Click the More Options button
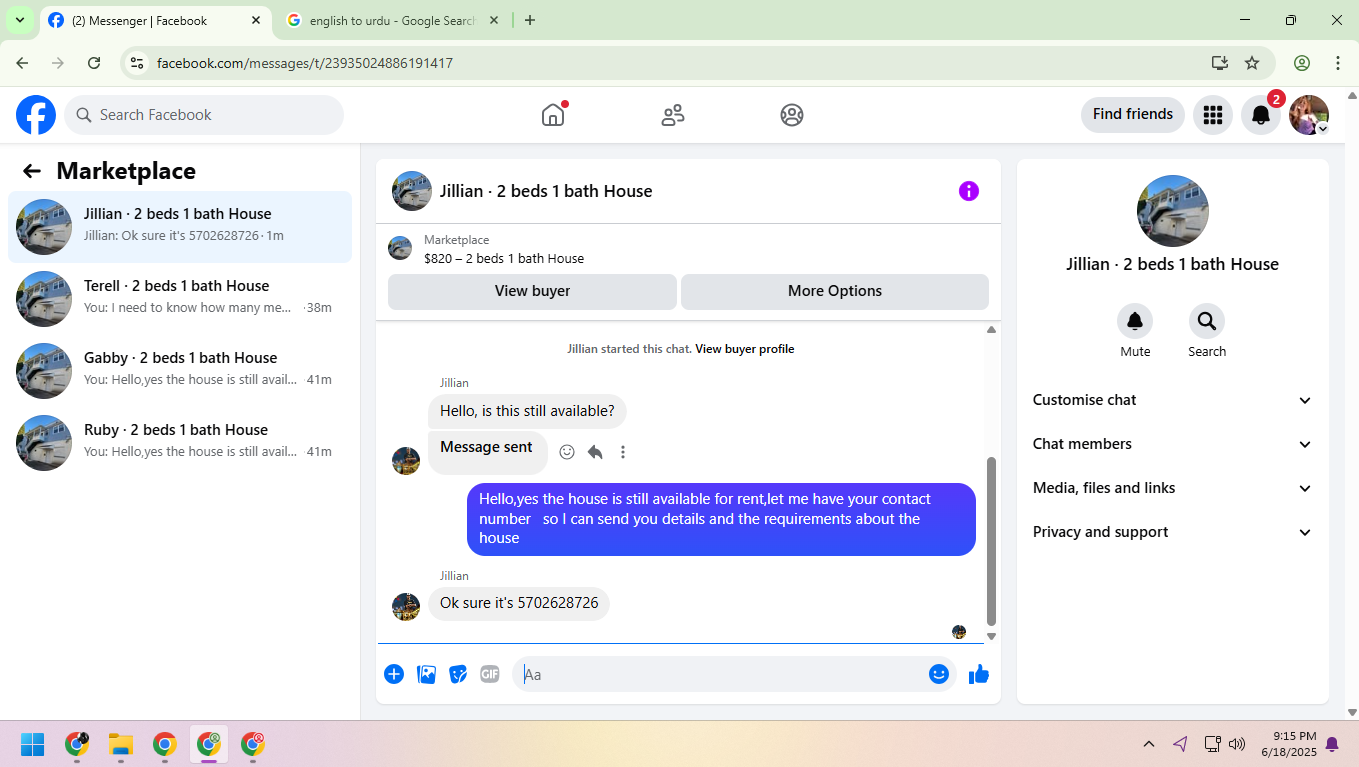Viewport: 1359px width, 767px height. pyautogui.click(x=835, y=291)
